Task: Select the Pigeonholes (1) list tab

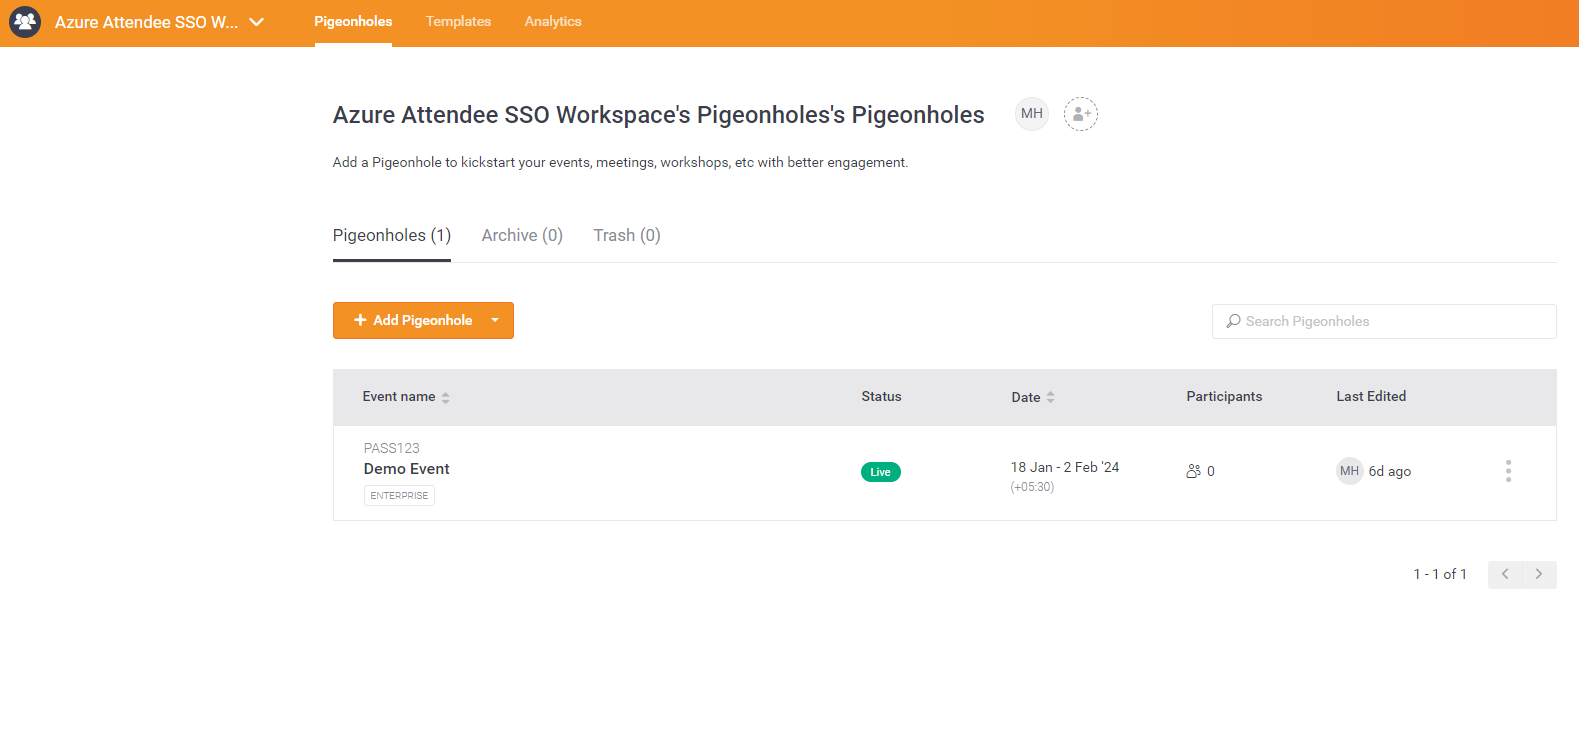Action: click(x=392, y=235)
